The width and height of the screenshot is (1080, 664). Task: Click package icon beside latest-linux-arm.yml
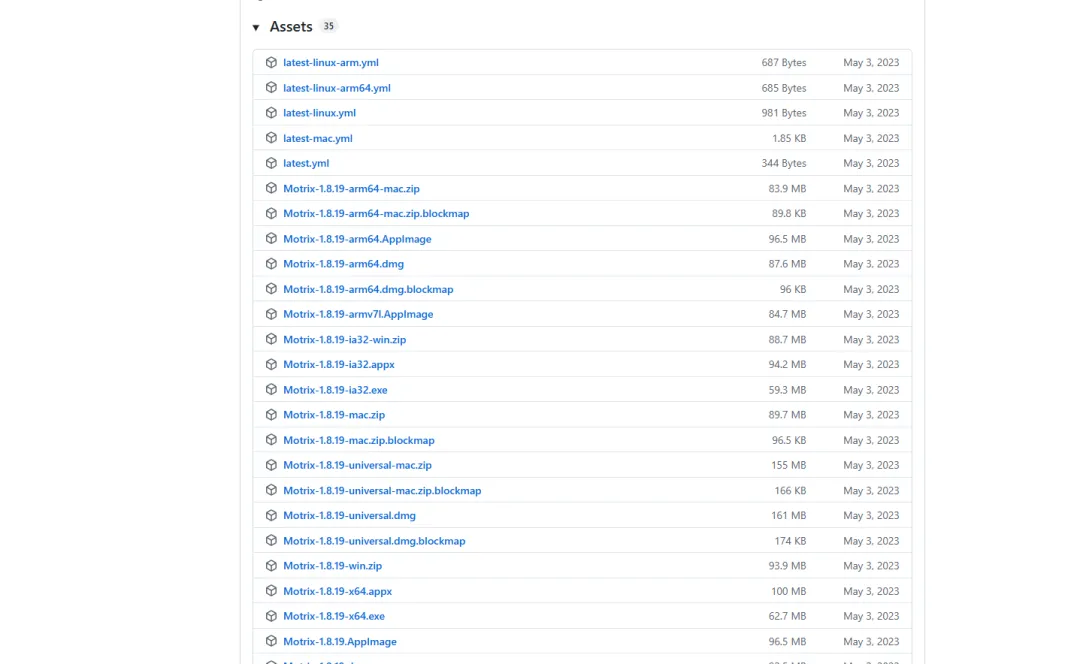pos(271,62)
